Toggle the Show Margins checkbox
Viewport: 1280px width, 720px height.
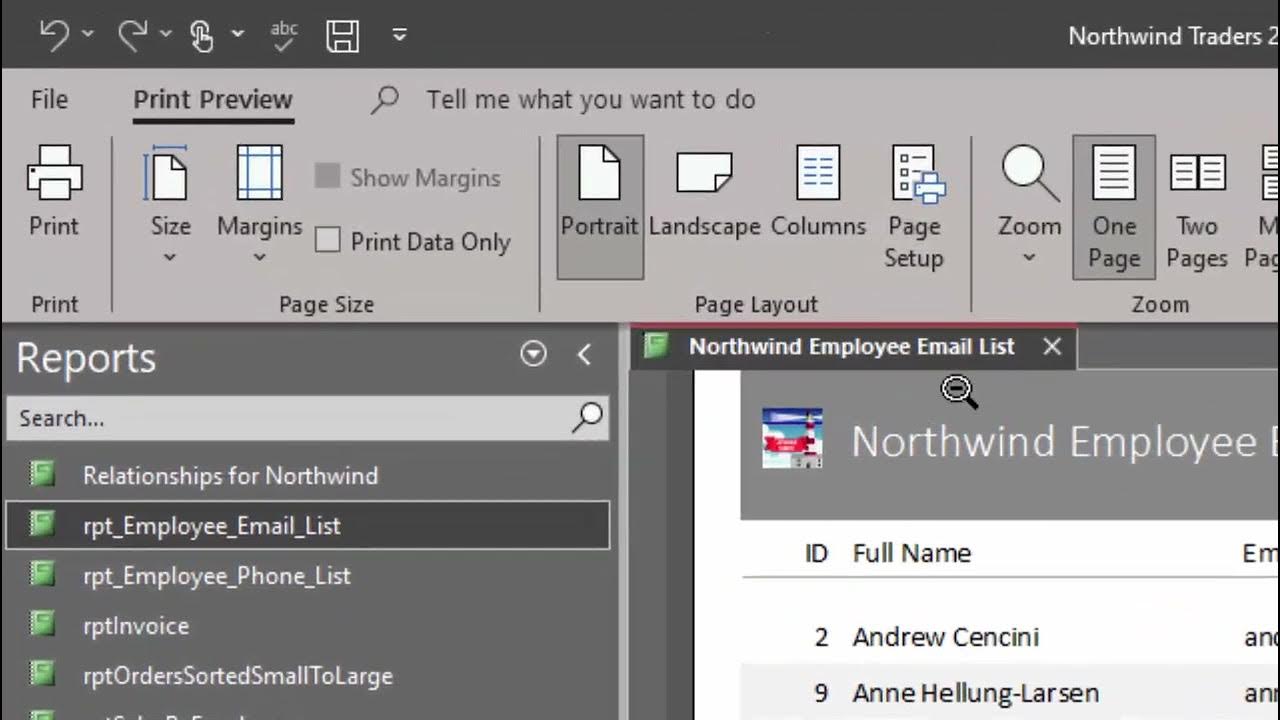tap(327, 177)
